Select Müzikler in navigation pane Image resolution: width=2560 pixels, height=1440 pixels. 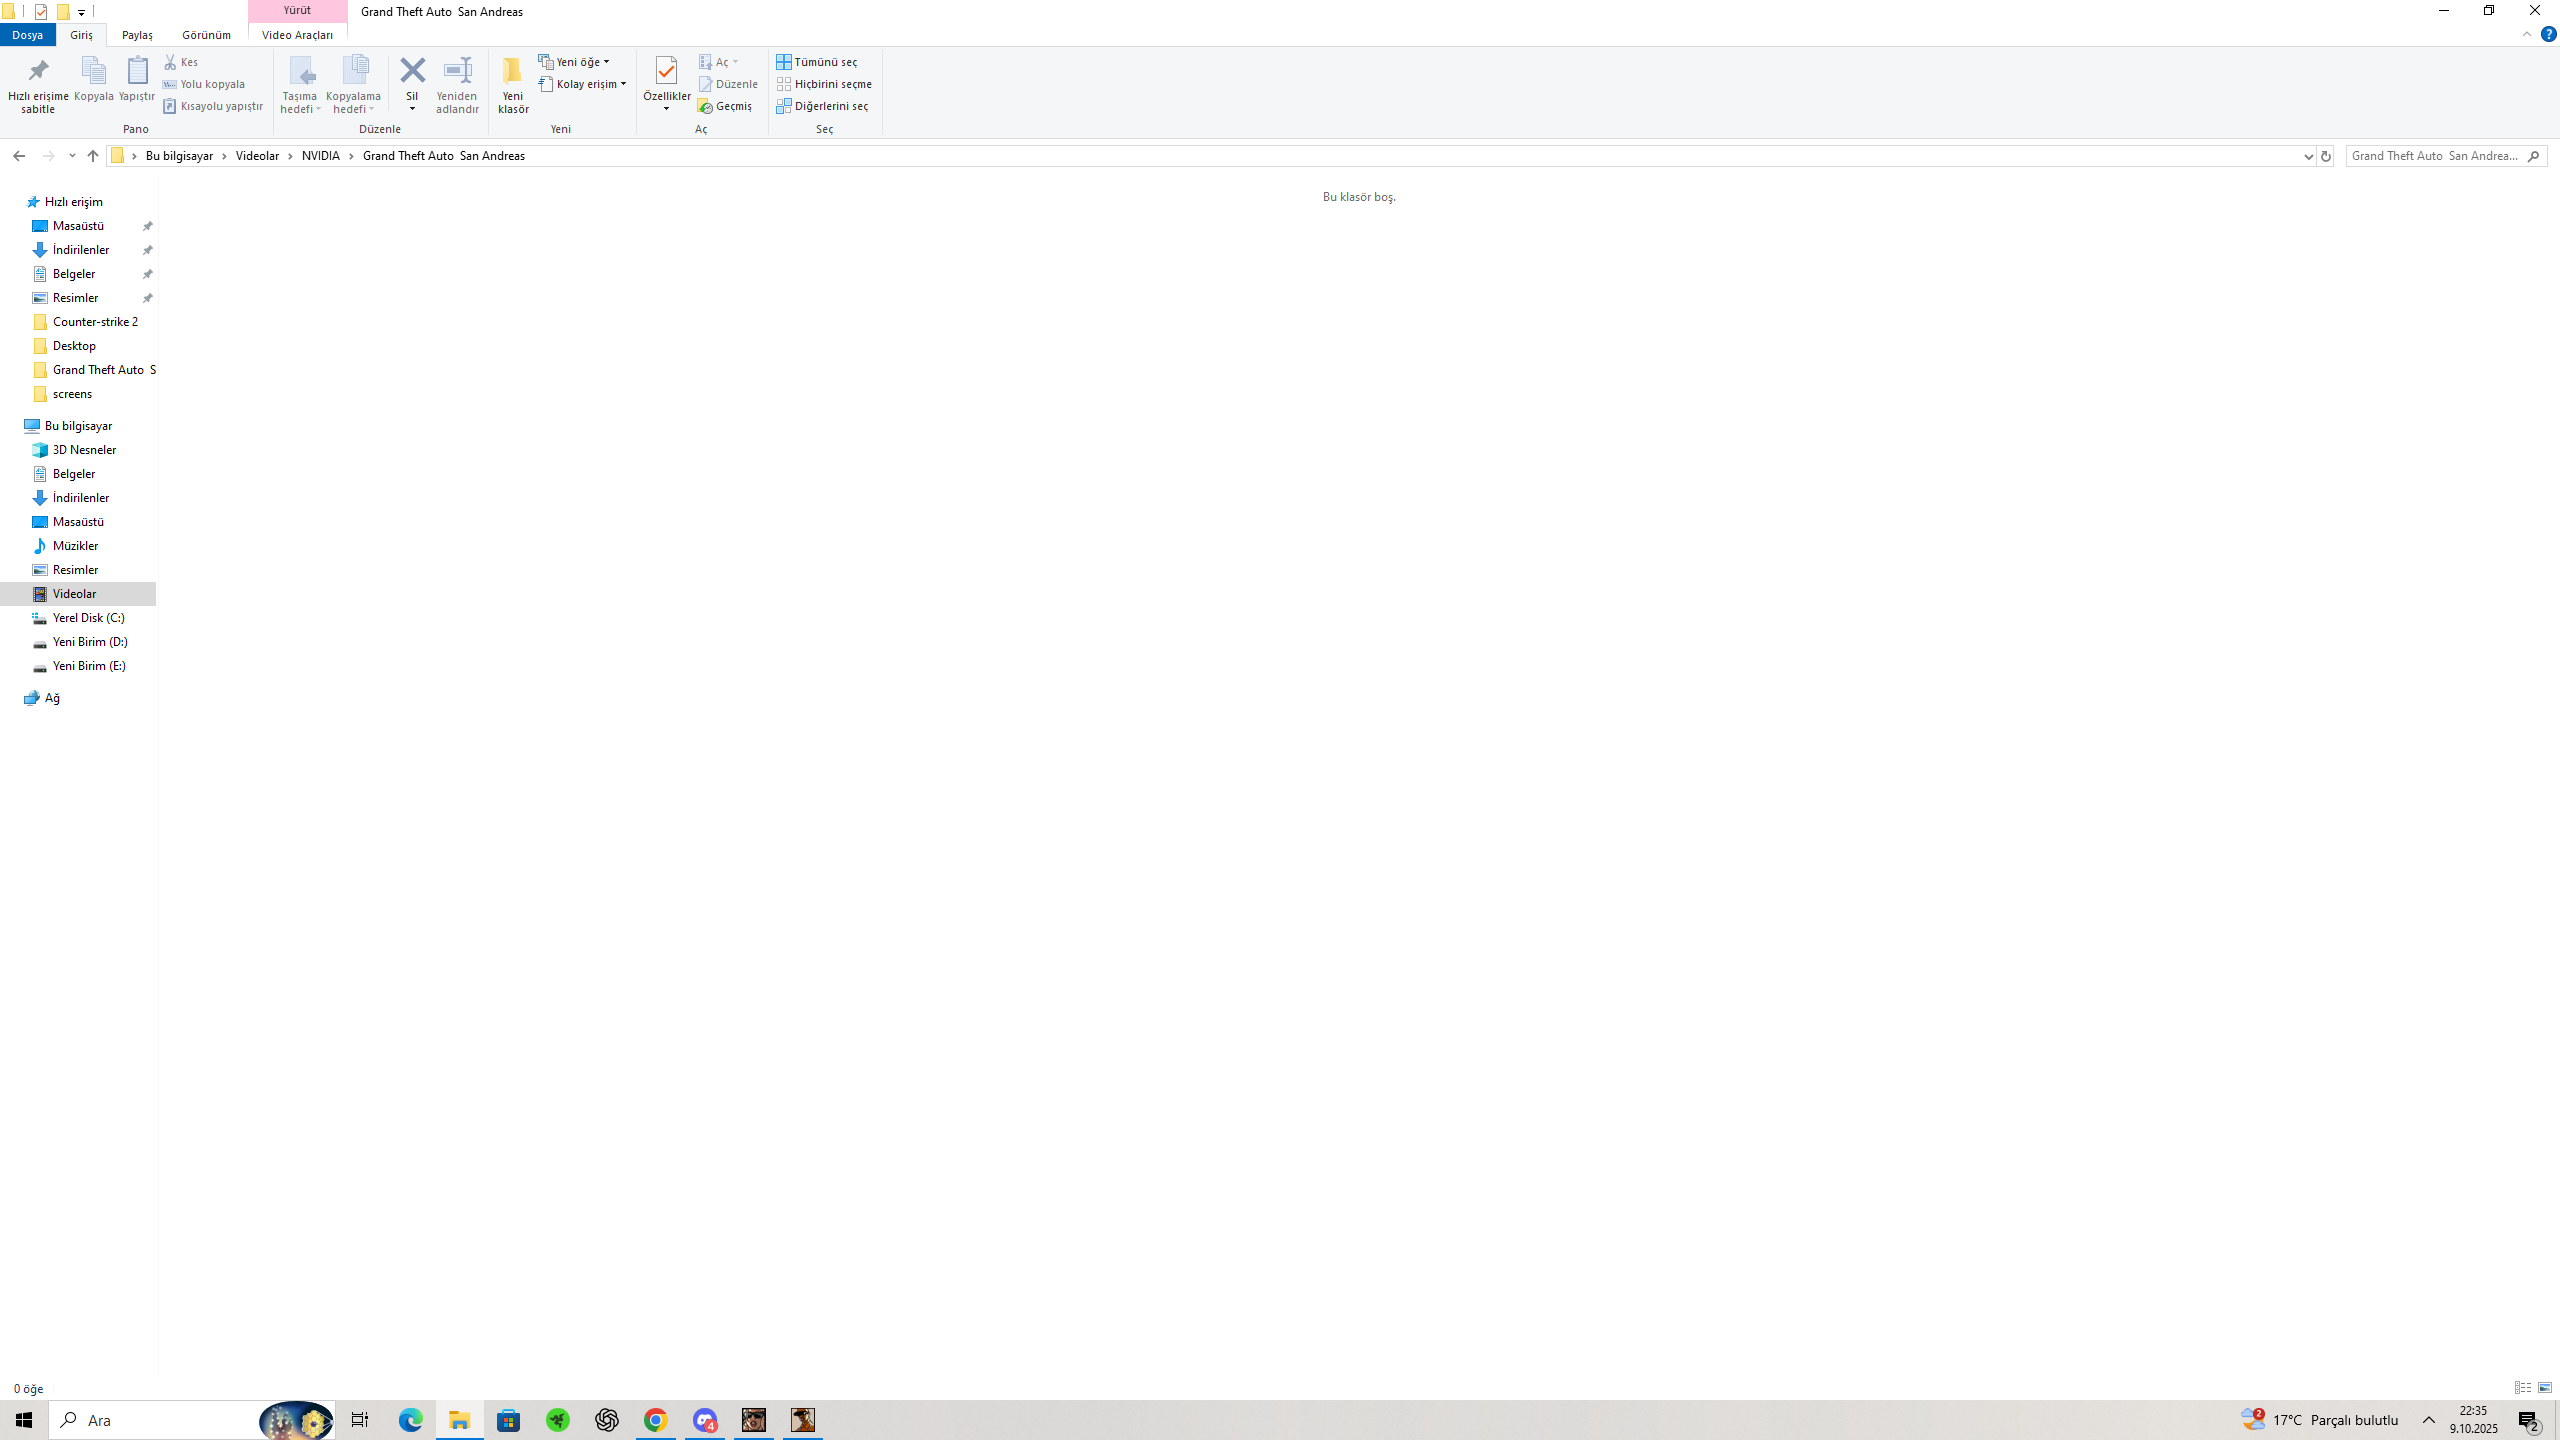(x=75, y=546)
